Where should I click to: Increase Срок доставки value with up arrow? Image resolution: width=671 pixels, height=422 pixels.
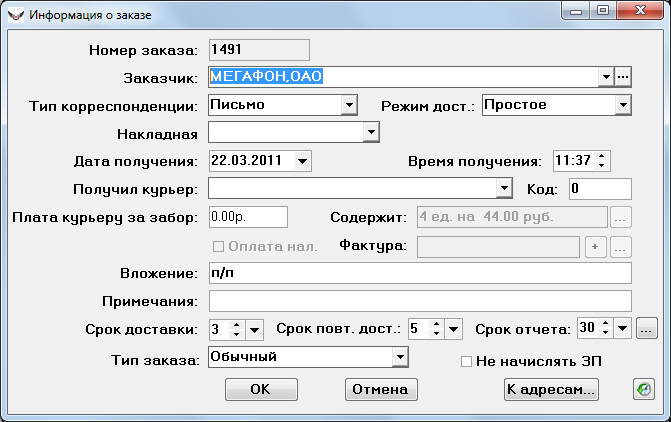(x=237, y=325)
